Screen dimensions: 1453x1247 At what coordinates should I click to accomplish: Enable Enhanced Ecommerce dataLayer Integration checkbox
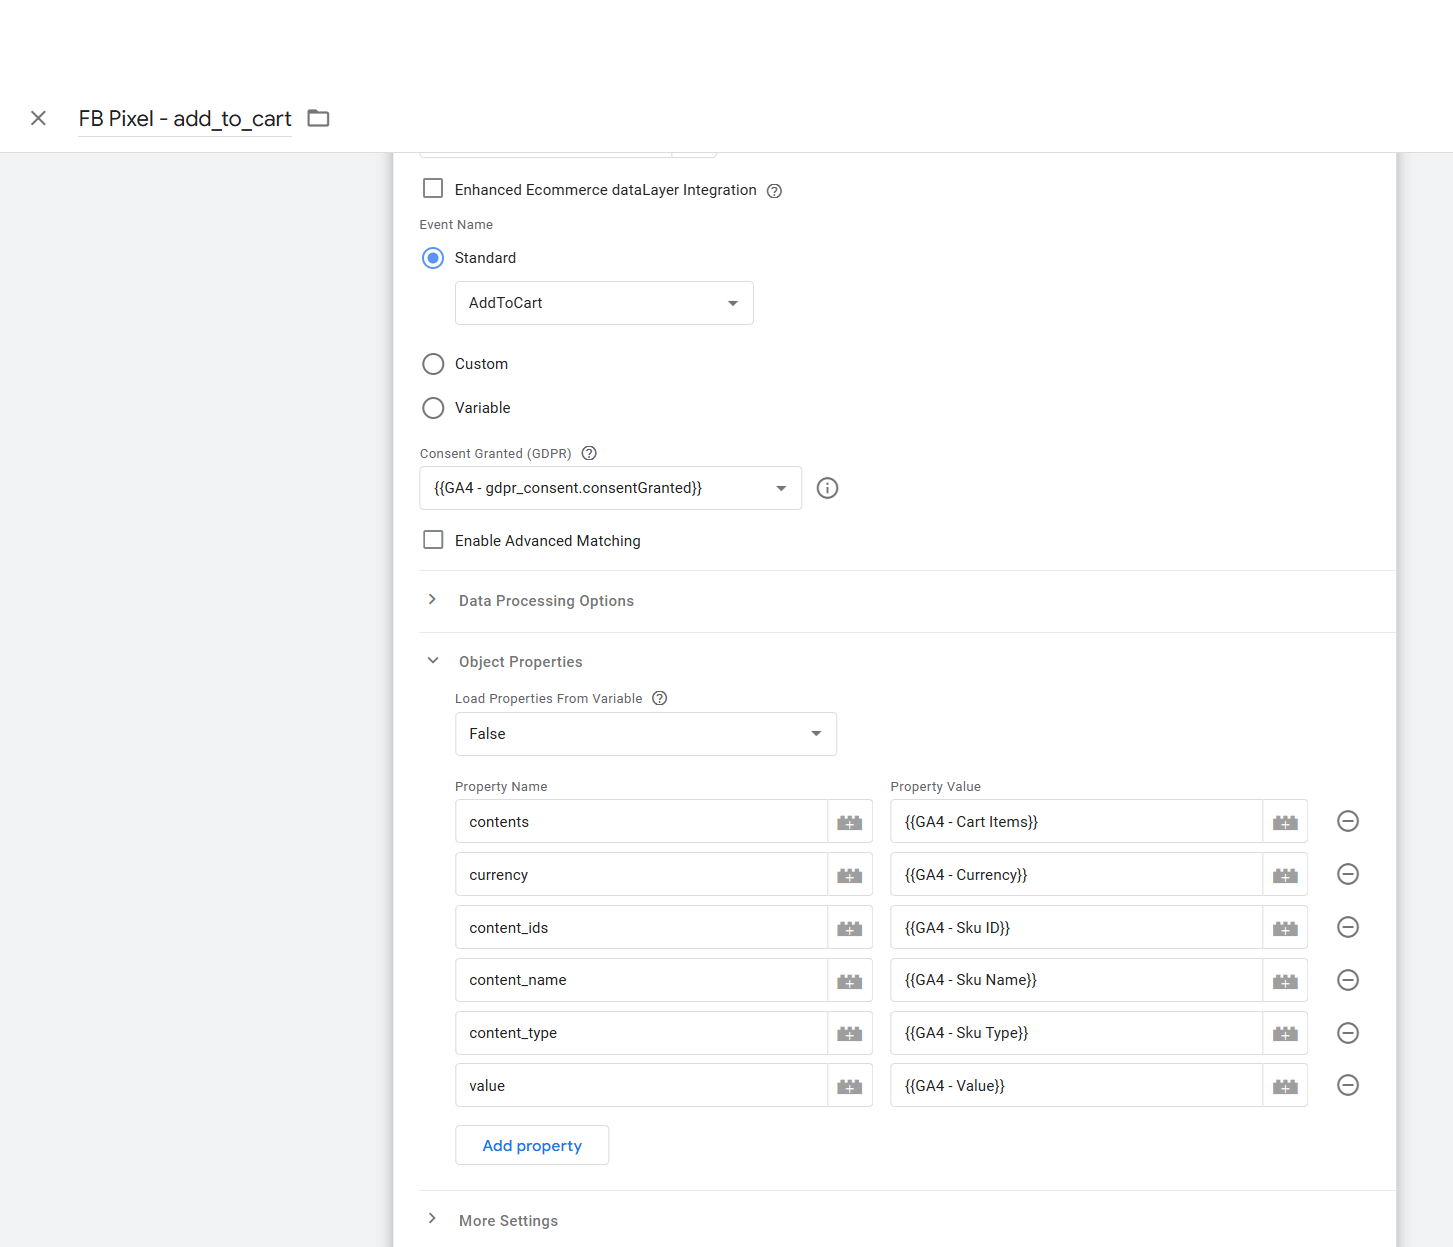pyautogui.click(x=433, y=189)
